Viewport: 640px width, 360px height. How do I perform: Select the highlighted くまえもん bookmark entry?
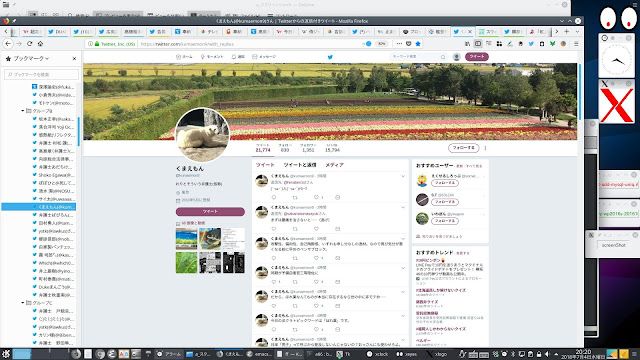(39, 207)
